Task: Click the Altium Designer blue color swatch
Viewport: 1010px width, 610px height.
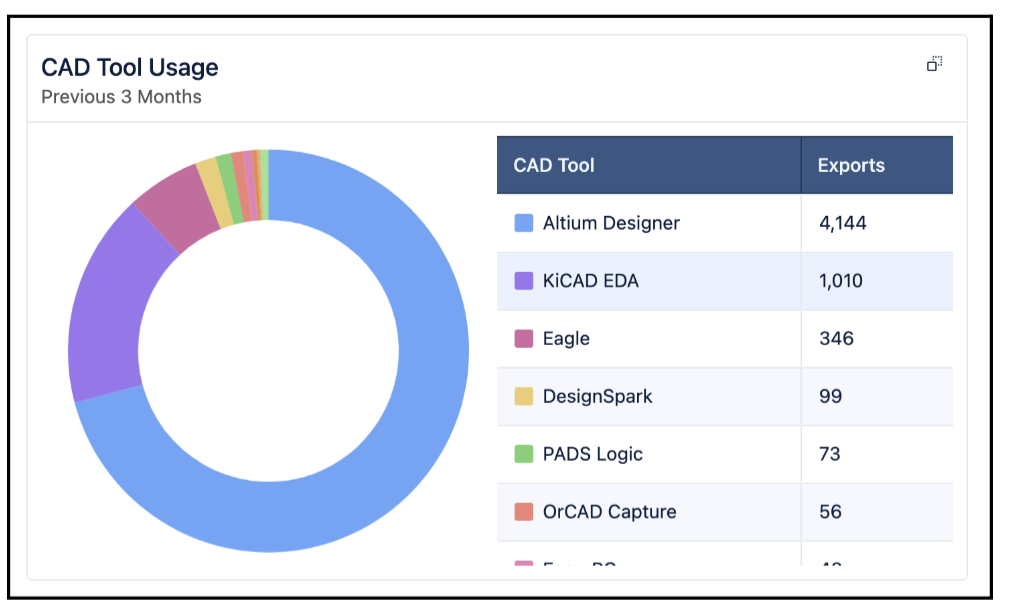Action: pyautogui.click(x=524, y=223)
